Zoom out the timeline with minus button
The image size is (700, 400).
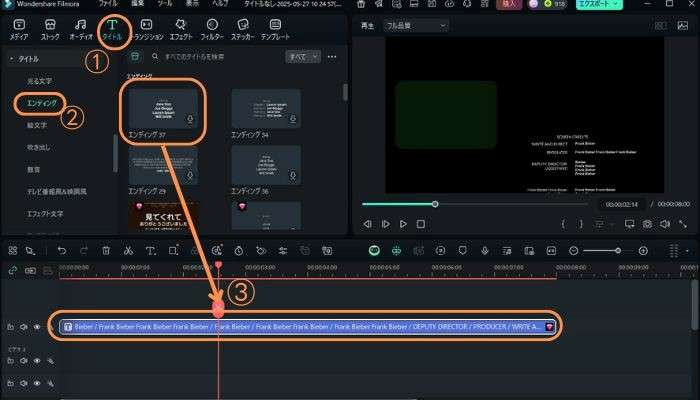574,251
